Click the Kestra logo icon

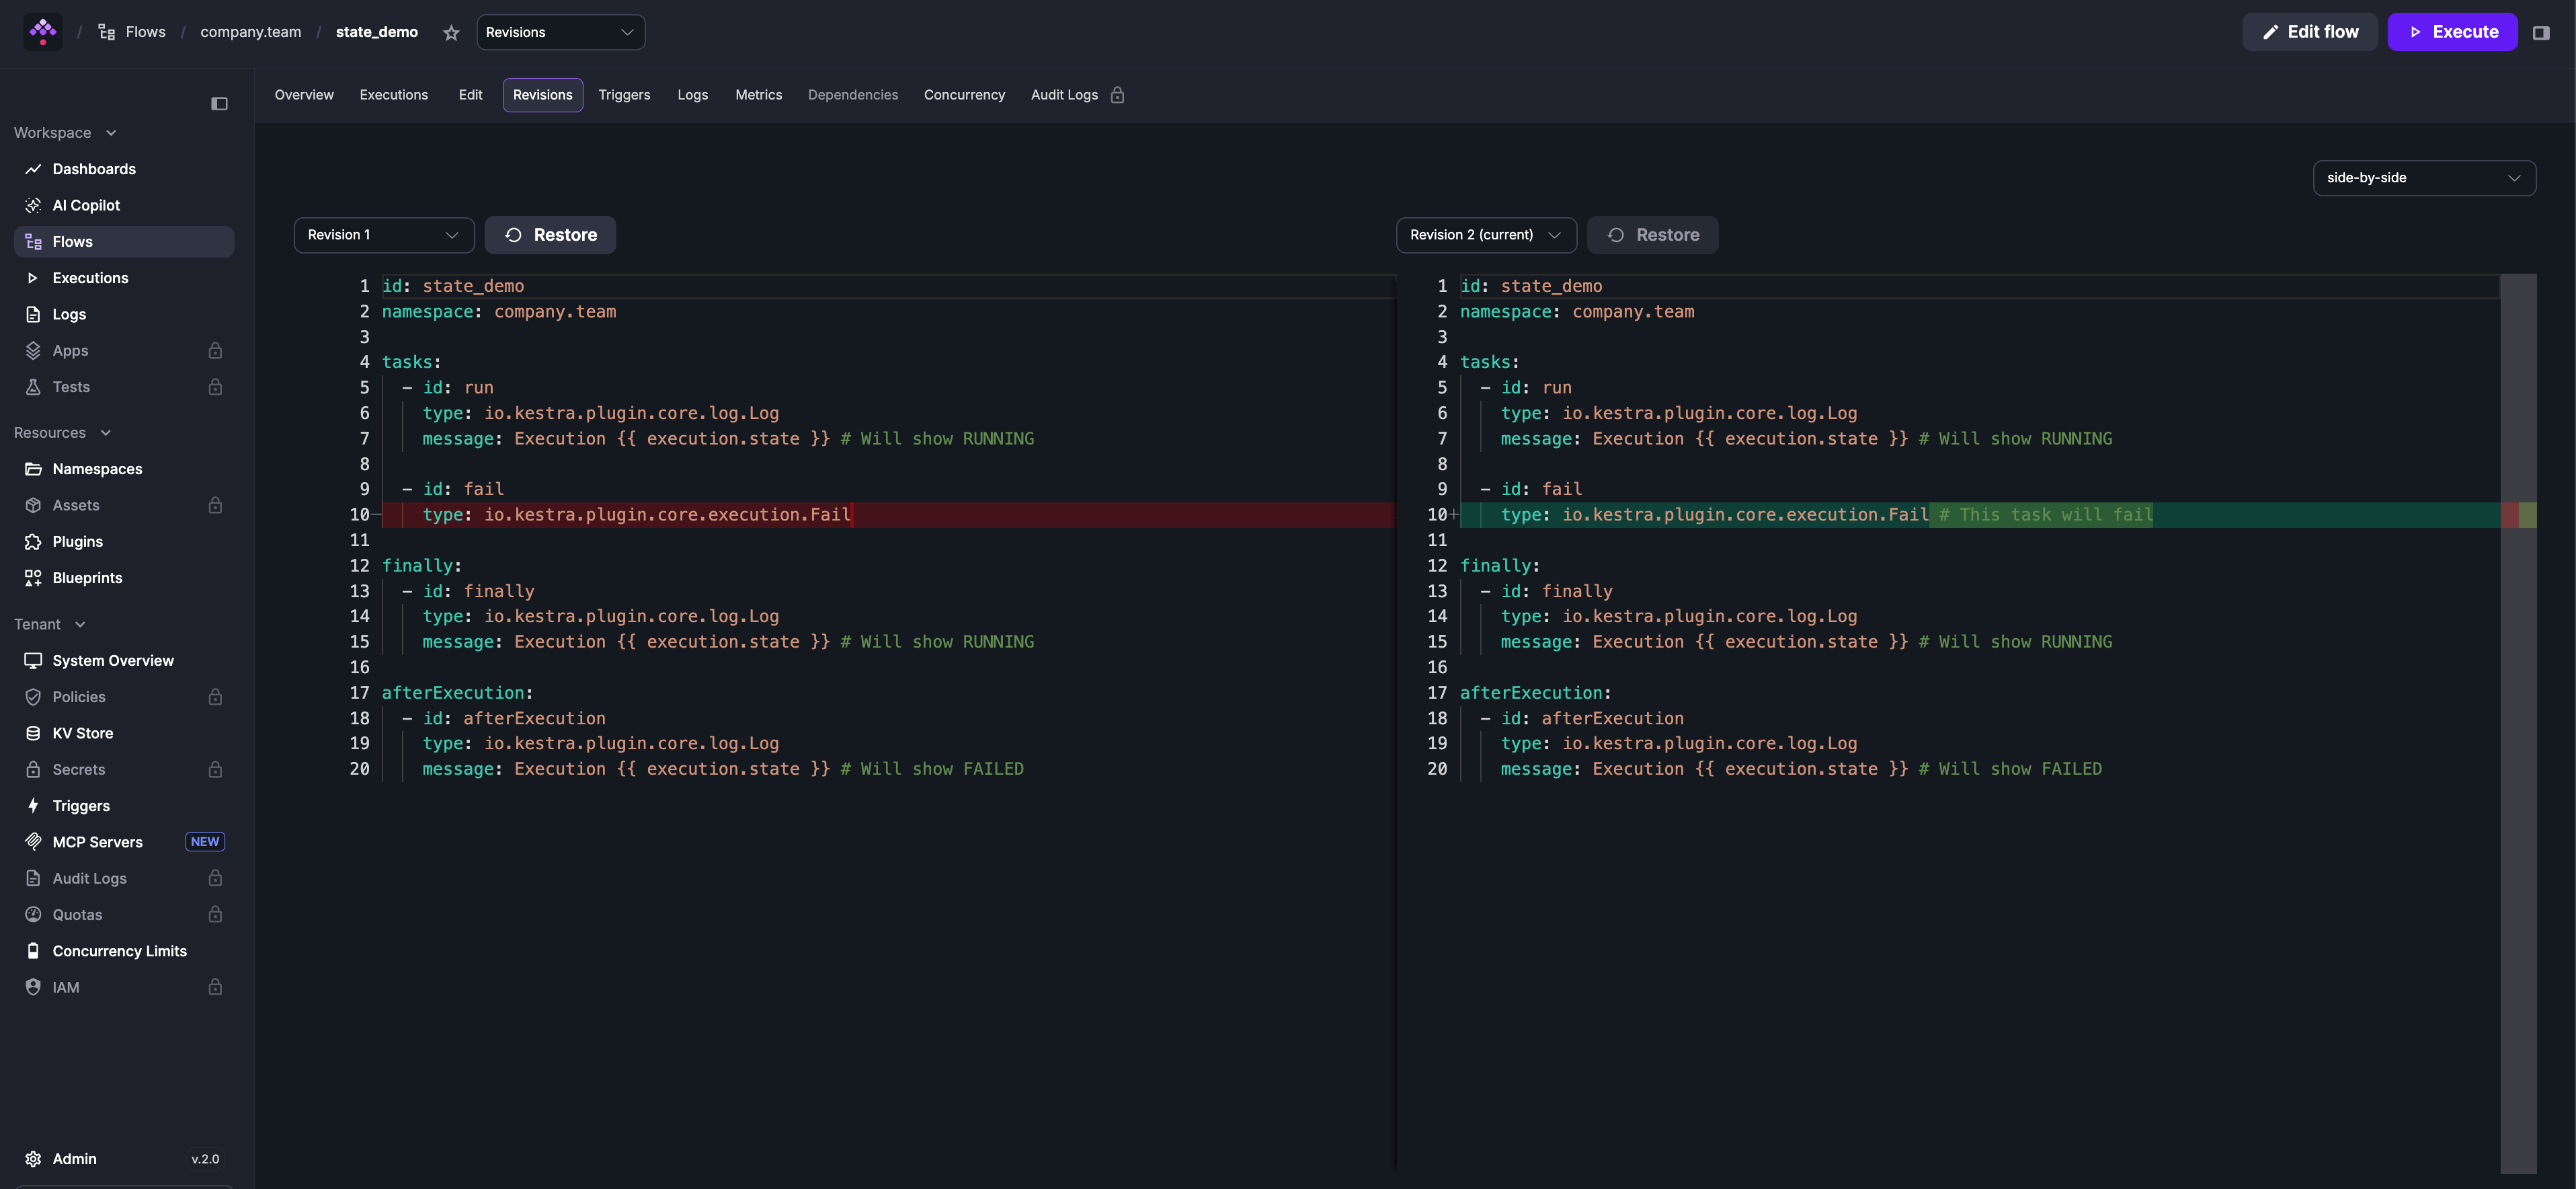[x=43, y=32]
